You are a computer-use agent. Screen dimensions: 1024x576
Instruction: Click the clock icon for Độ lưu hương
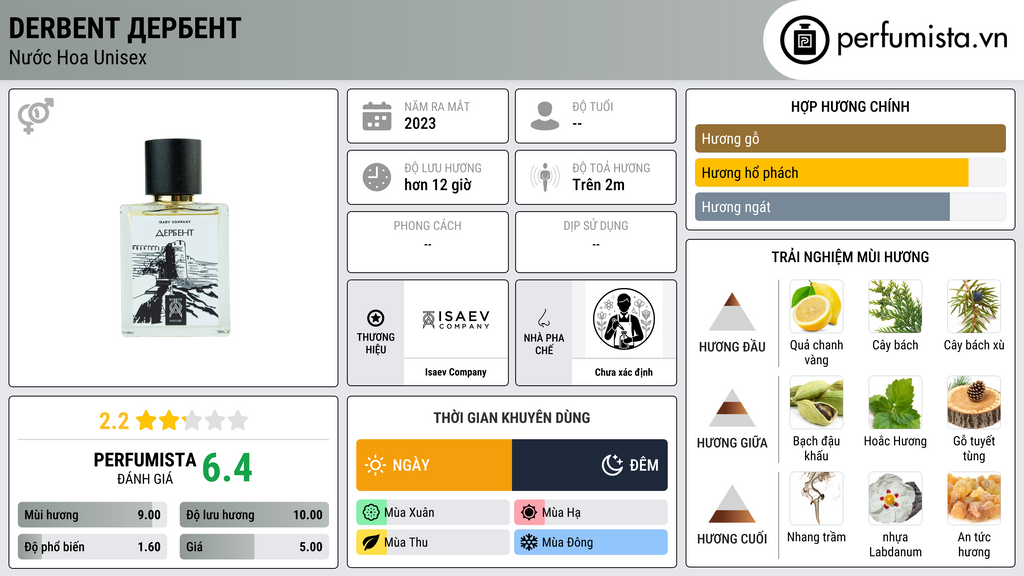377,177
